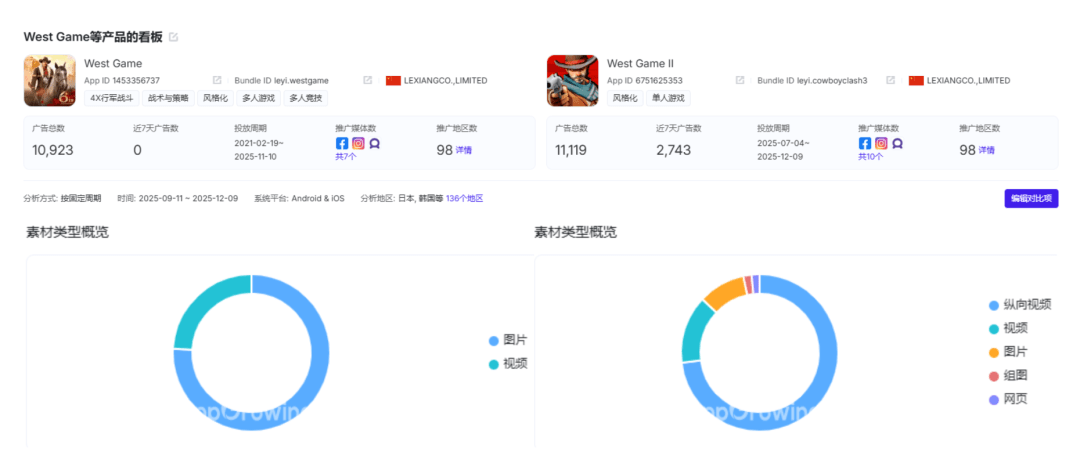Open the West Game II app icon thumbnail
The image size is (1080, 470).
572,81
